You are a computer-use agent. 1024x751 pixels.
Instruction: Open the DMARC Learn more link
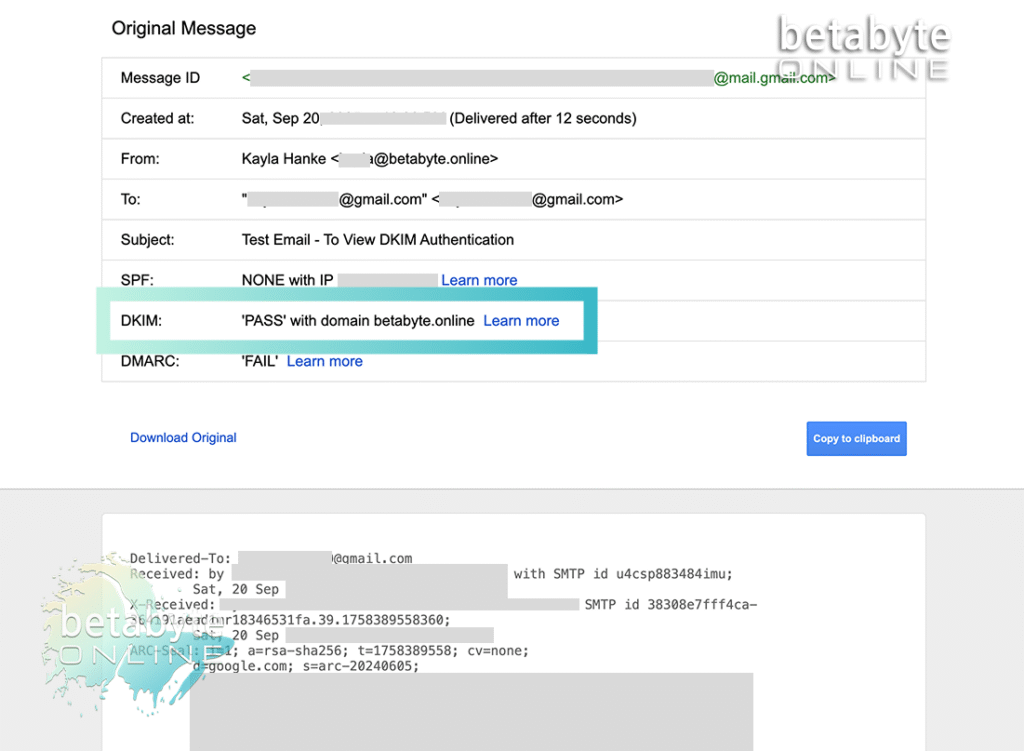pyautogui.click(x=324, y=361)
